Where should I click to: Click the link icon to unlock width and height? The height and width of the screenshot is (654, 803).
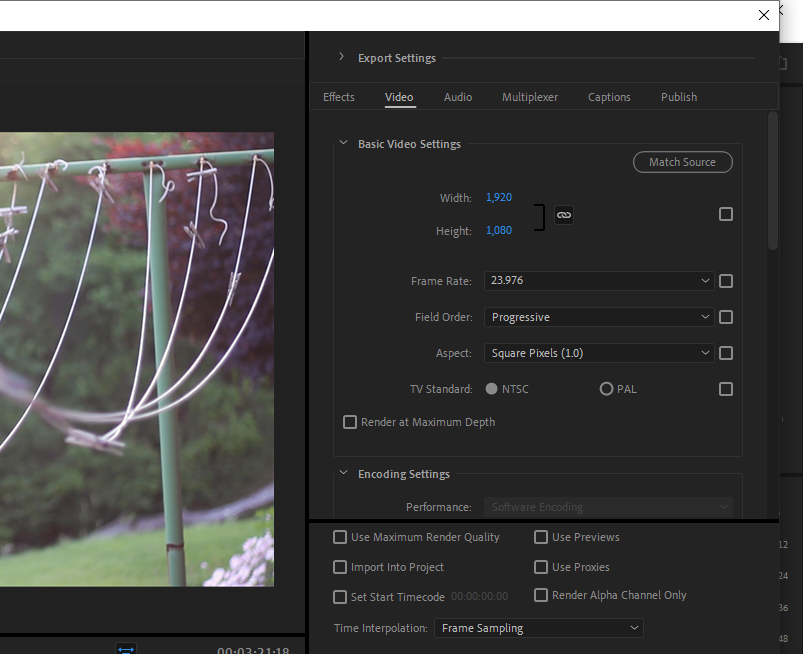click(563, 214)
